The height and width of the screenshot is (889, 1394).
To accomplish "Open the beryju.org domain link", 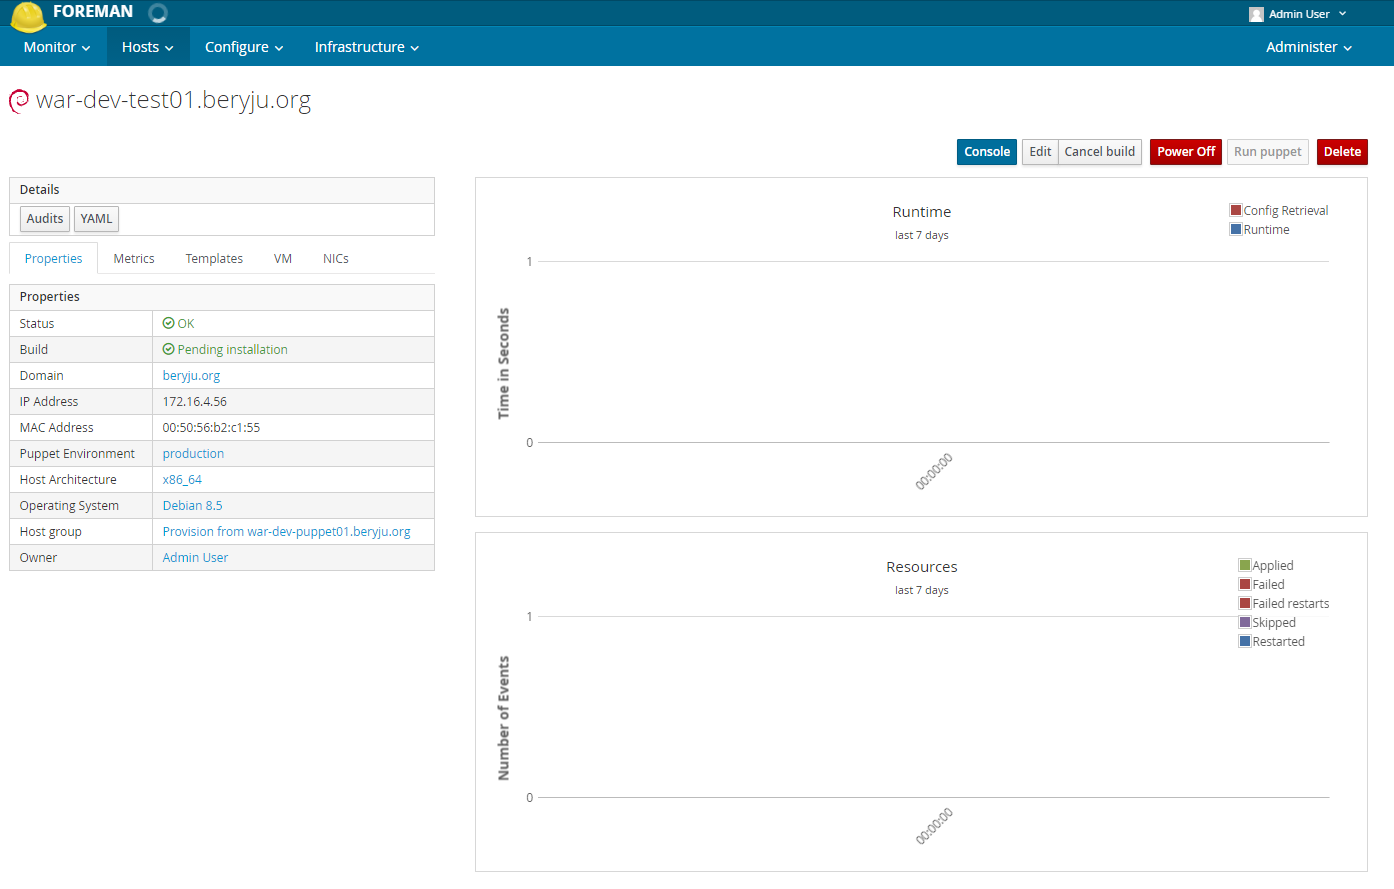I will coord(191,375).
